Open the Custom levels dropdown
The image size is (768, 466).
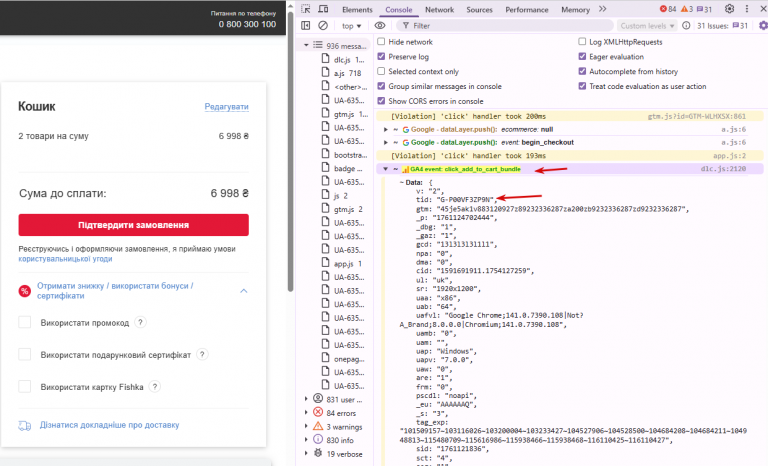(647, 25)
